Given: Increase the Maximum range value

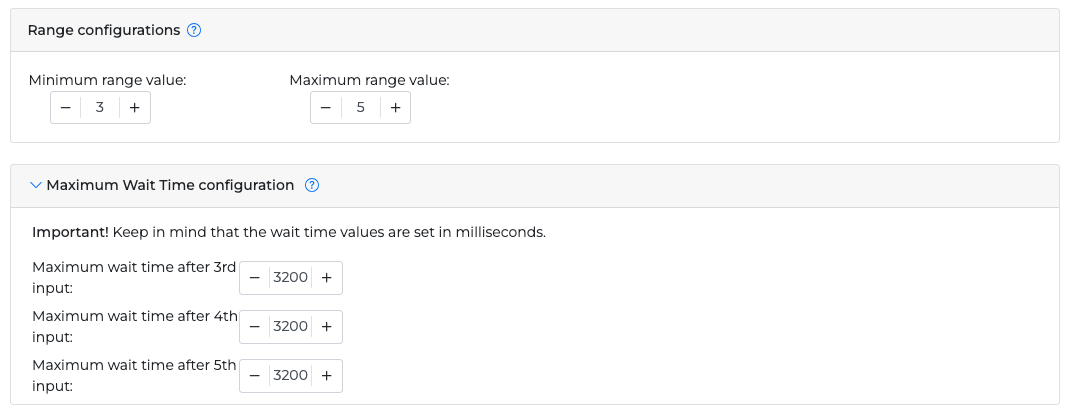Looking at the screenshot, I should pos(395,108).
